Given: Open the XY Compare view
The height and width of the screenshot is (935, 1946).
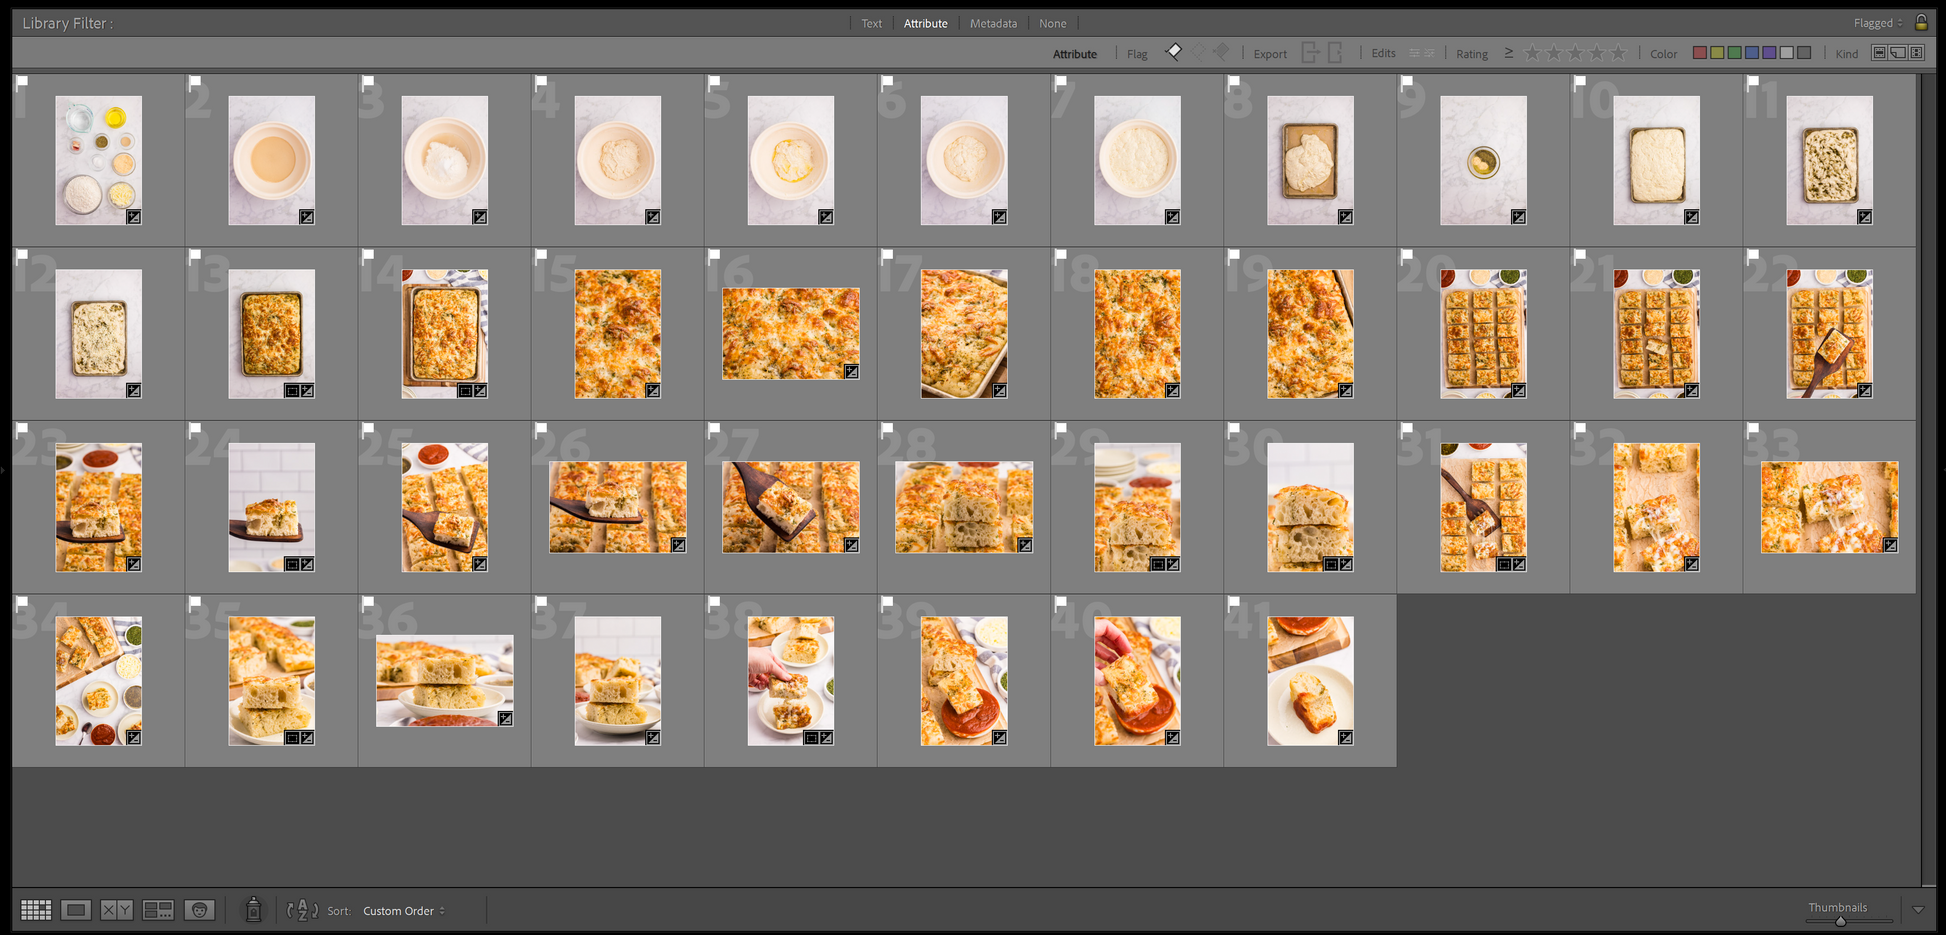Looking at the screenshot, I should tap(116, 910).
